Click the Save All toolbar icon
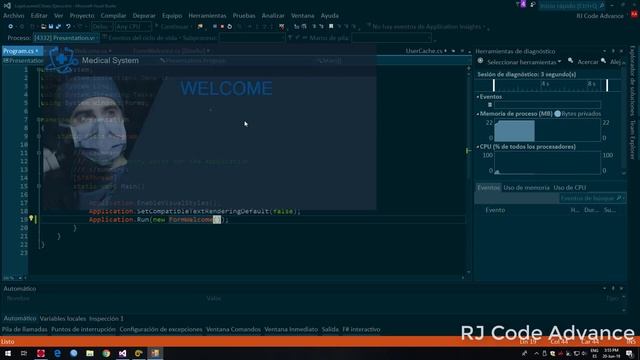The width and height of the screenshot is (640, 360). coord(58,27)
